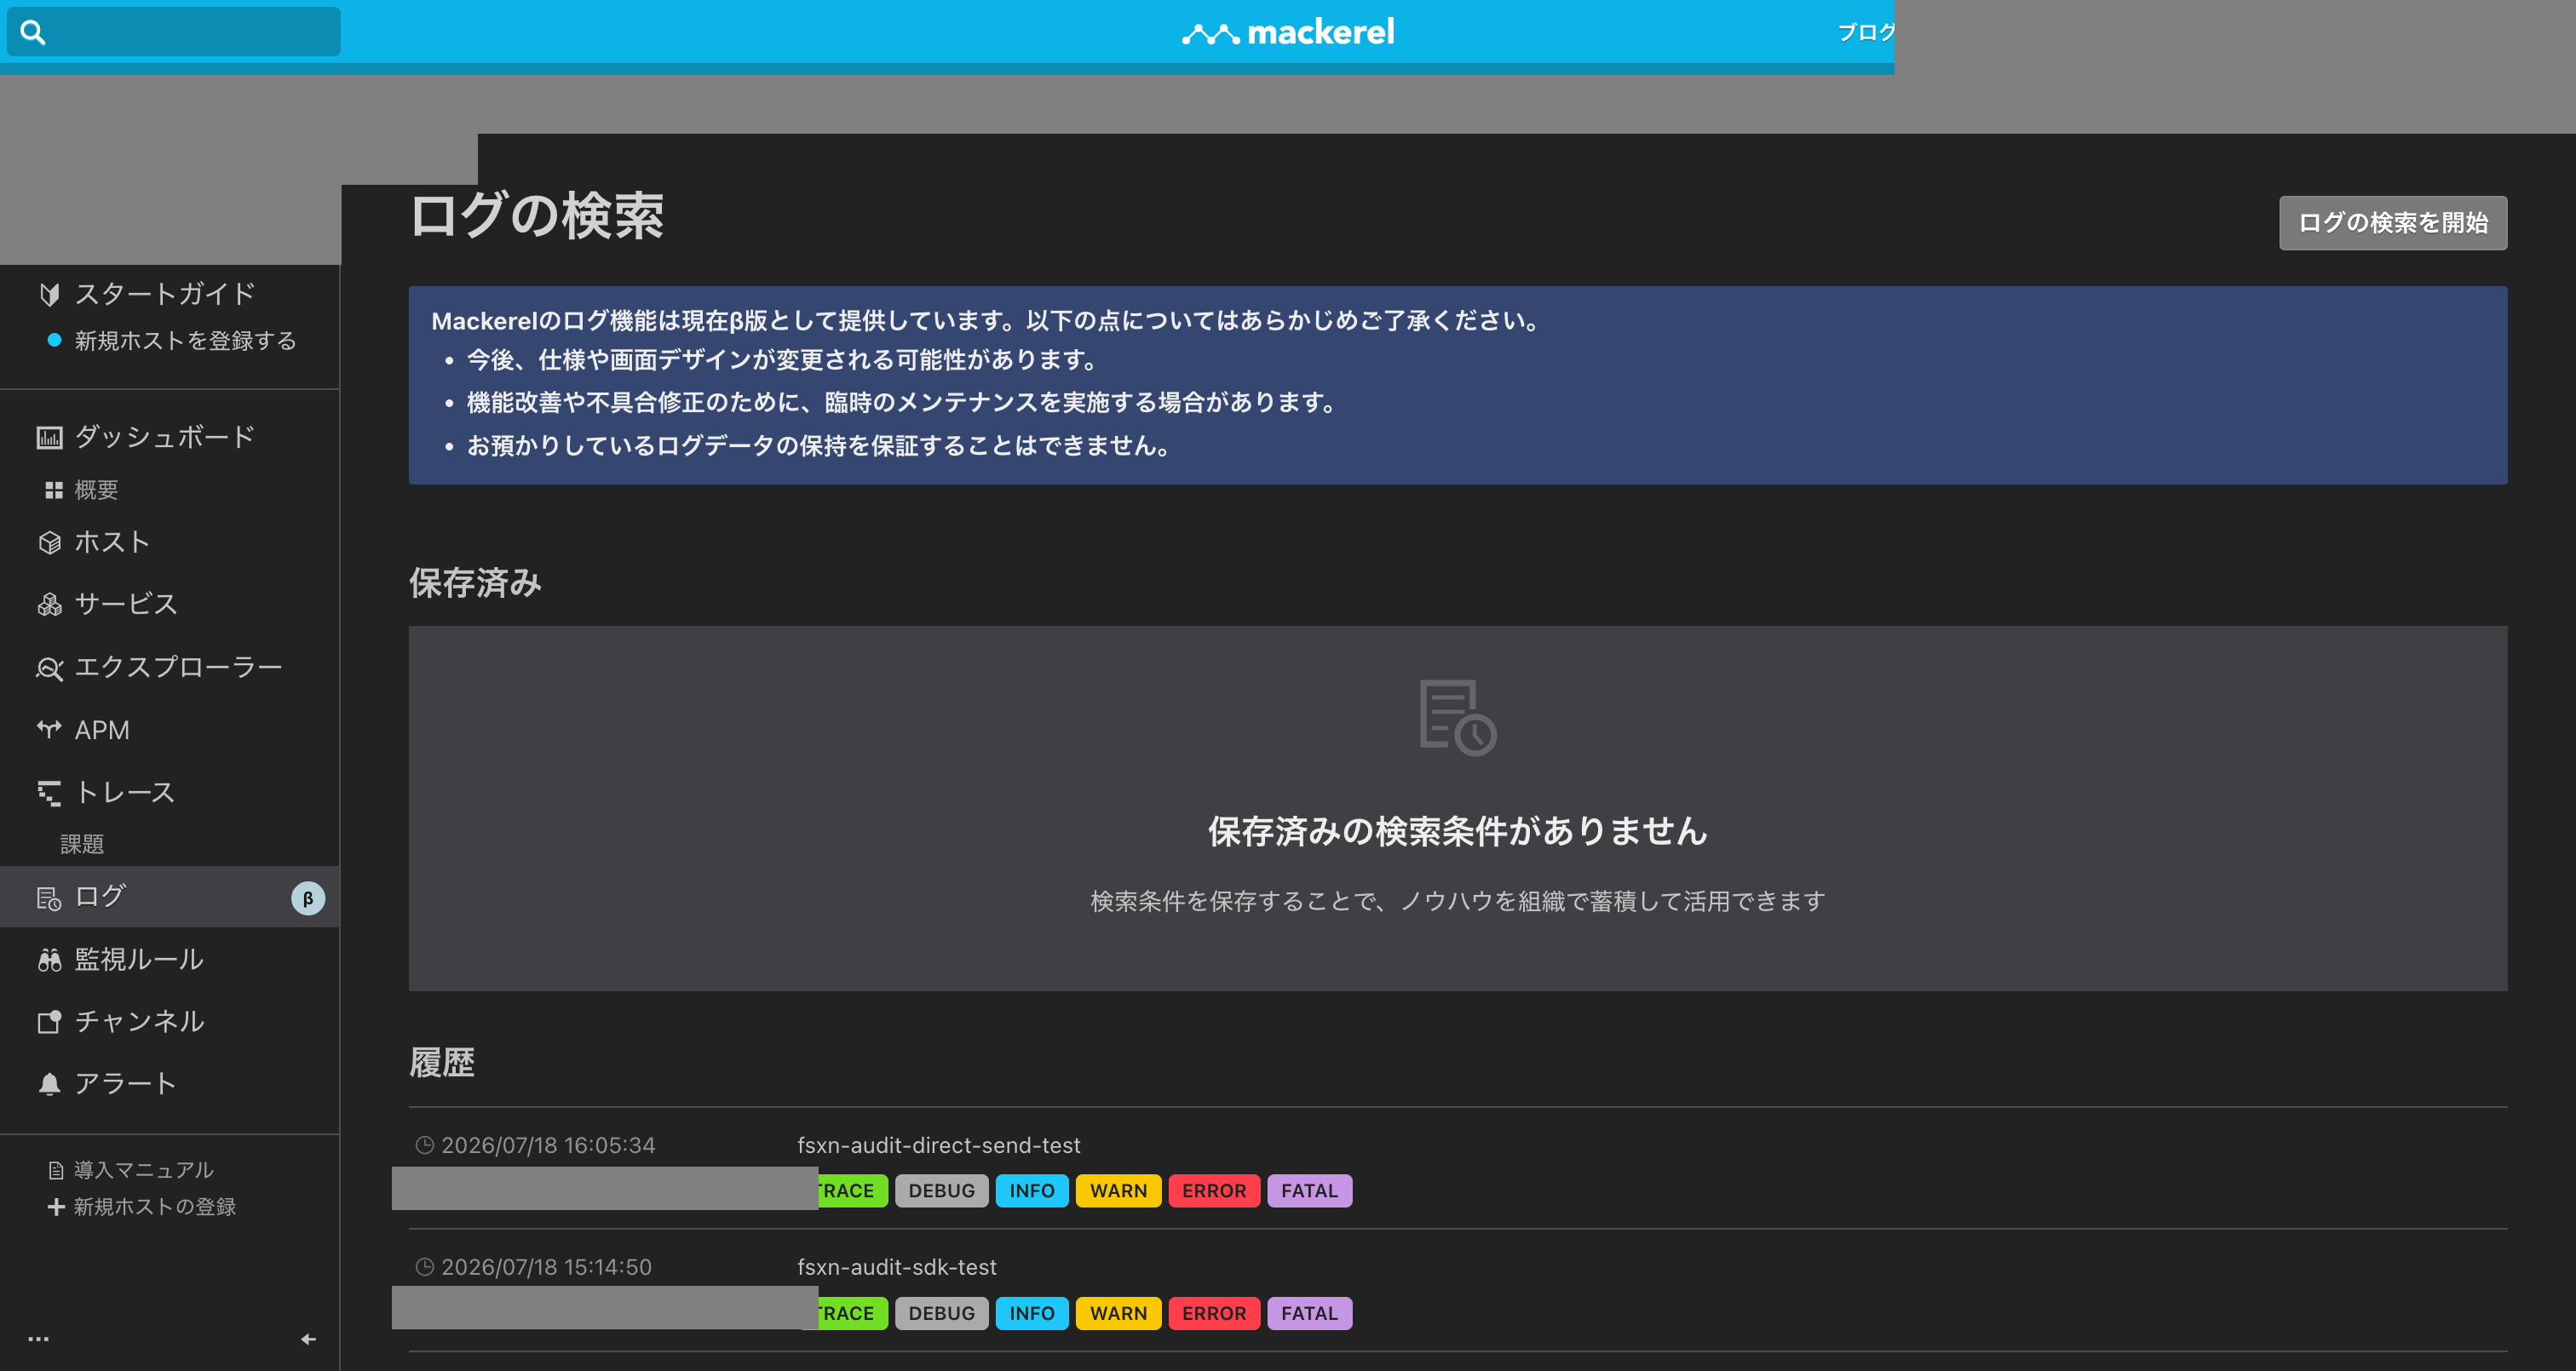Click the search magnifier icon in header
Viewport: 2576px width, 1371px height.
coord(33,32)
